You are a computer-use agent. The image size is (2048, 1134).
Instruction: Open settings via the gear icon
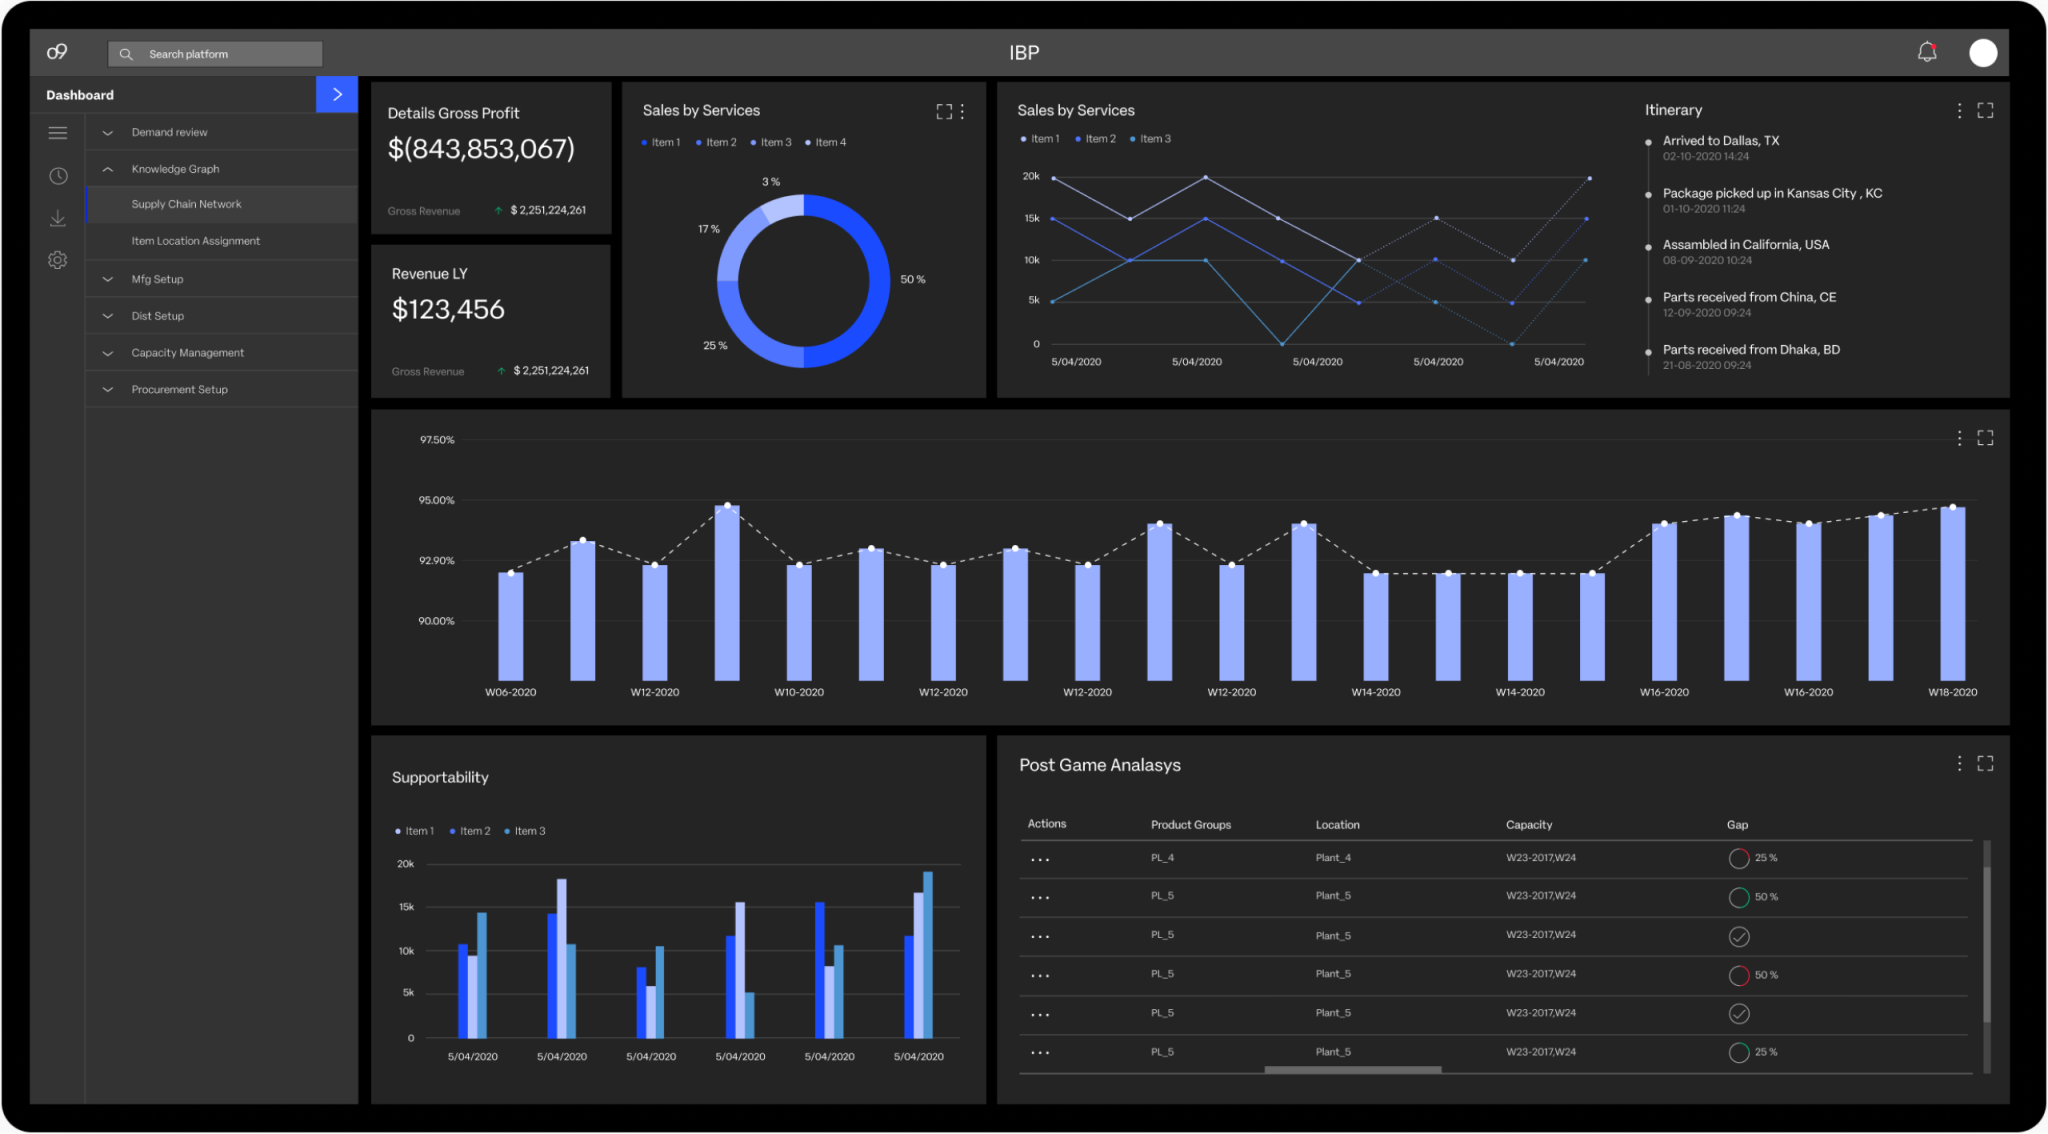click(58, 260)
